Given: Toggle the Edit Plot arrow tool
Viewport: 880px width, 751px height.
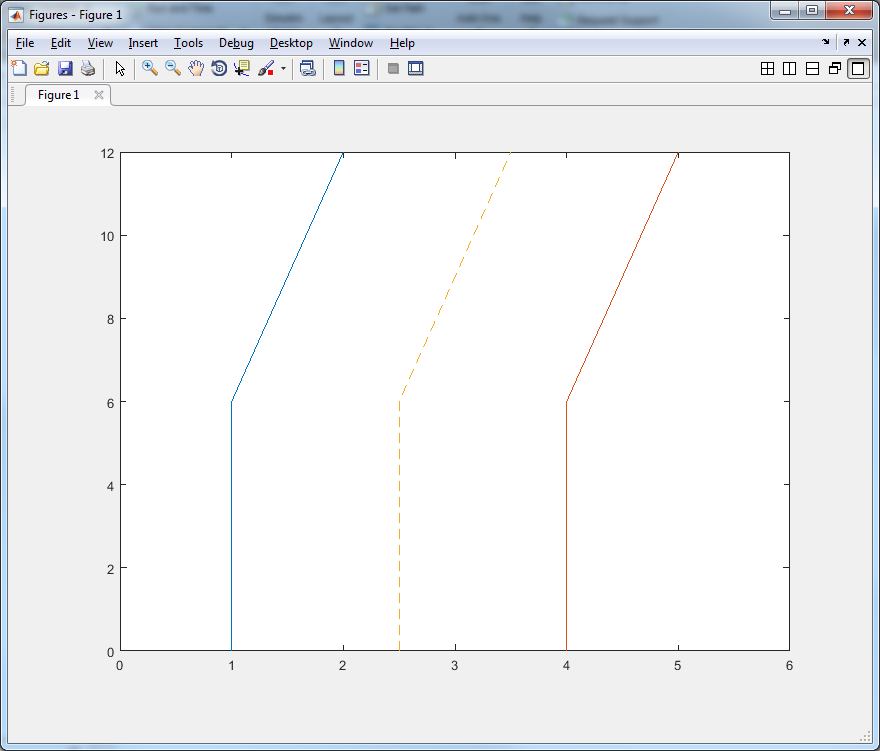Looking at the screenshot, I should (x=120, y=69).
